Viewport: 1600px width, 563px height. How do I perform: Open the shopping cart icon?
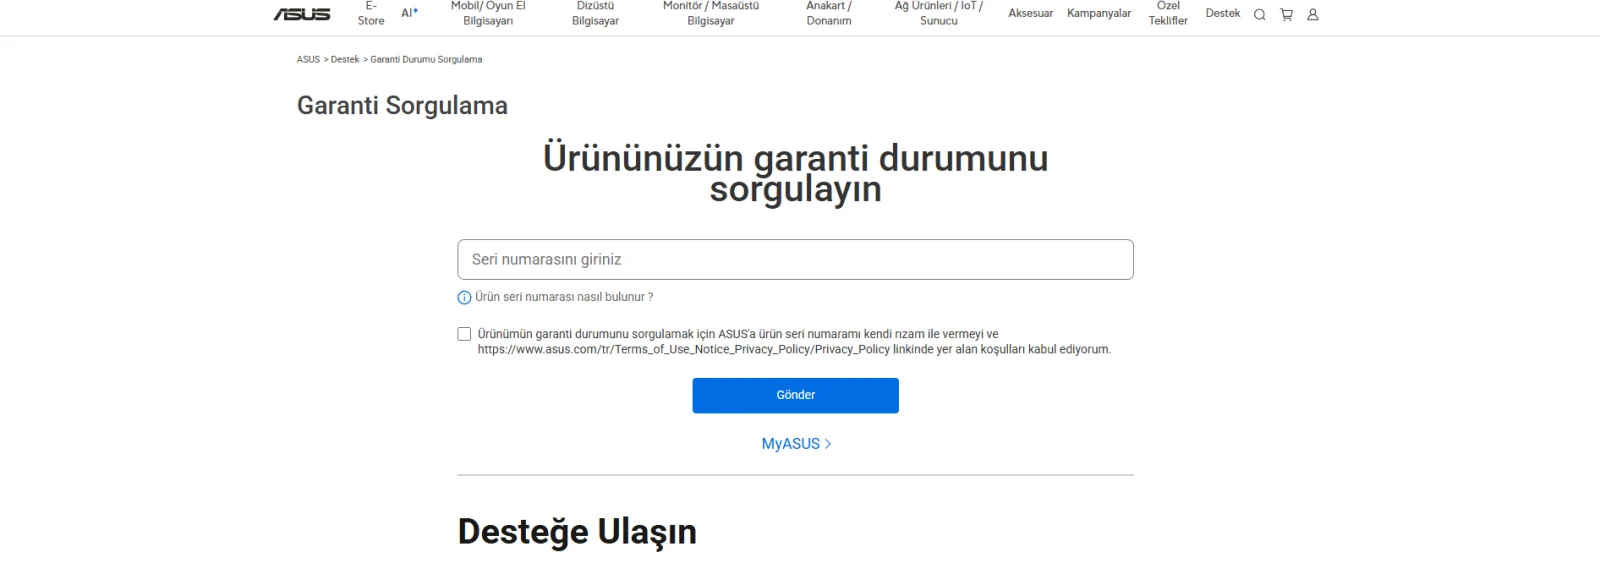tap(1286, 14)
